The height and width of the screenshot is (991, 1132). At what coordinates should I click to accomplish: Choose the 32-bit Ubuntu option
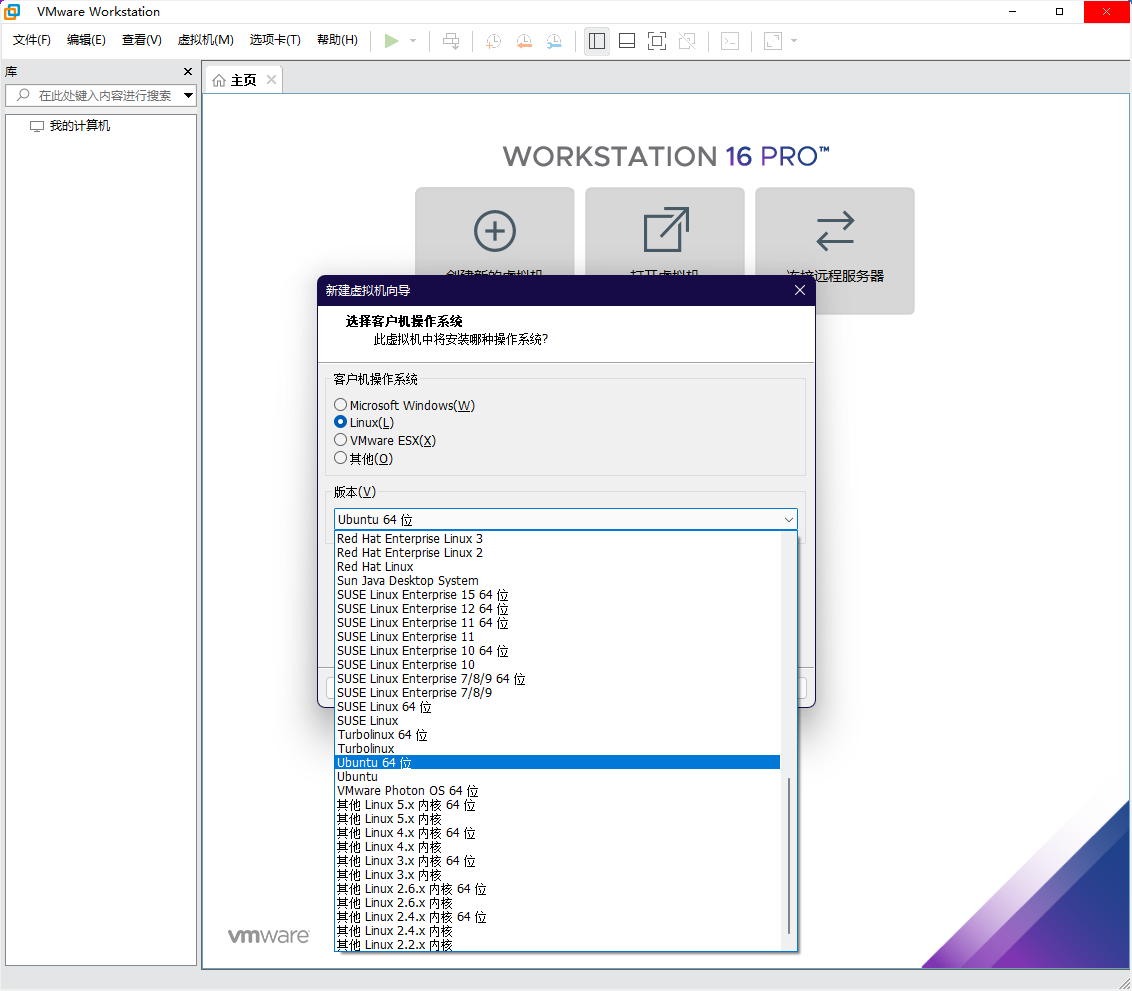coord(558,777)
